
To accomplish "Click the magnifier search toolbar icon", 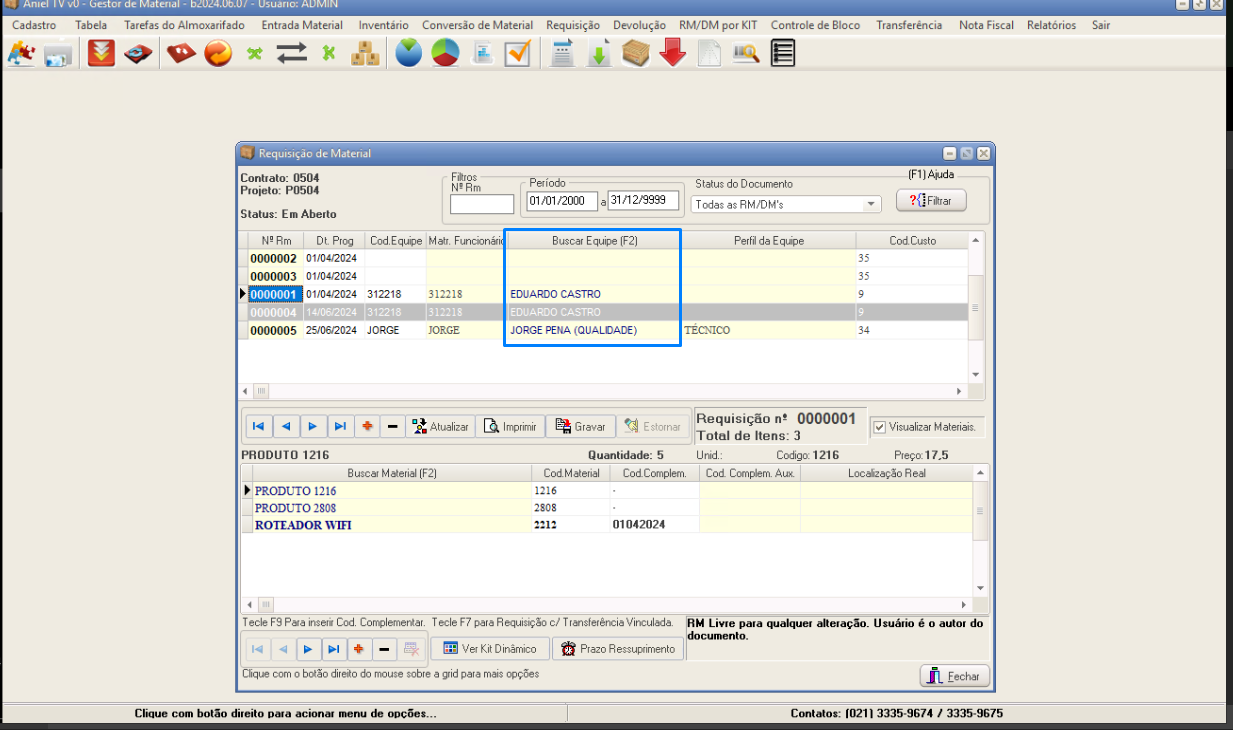I will click(x=745, y=53).
